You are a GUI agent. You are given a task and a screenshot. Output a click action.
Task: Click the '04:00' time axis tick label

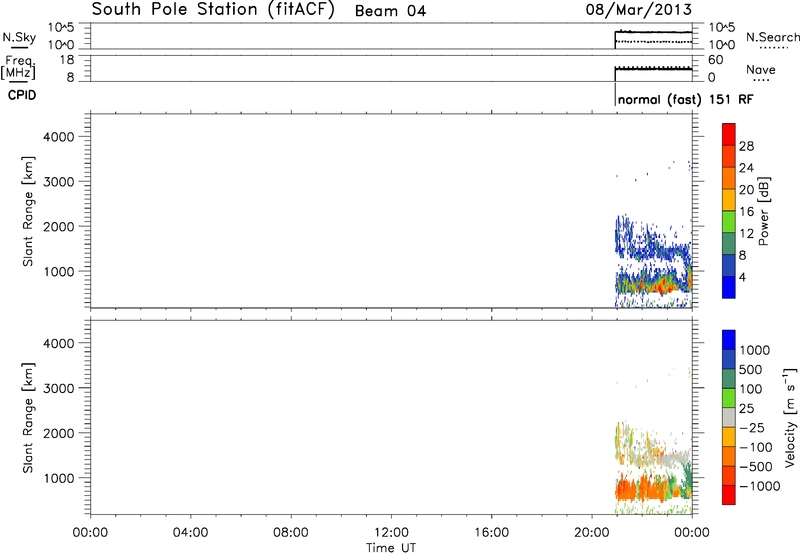pyautogui.click(x=190, y=533)
